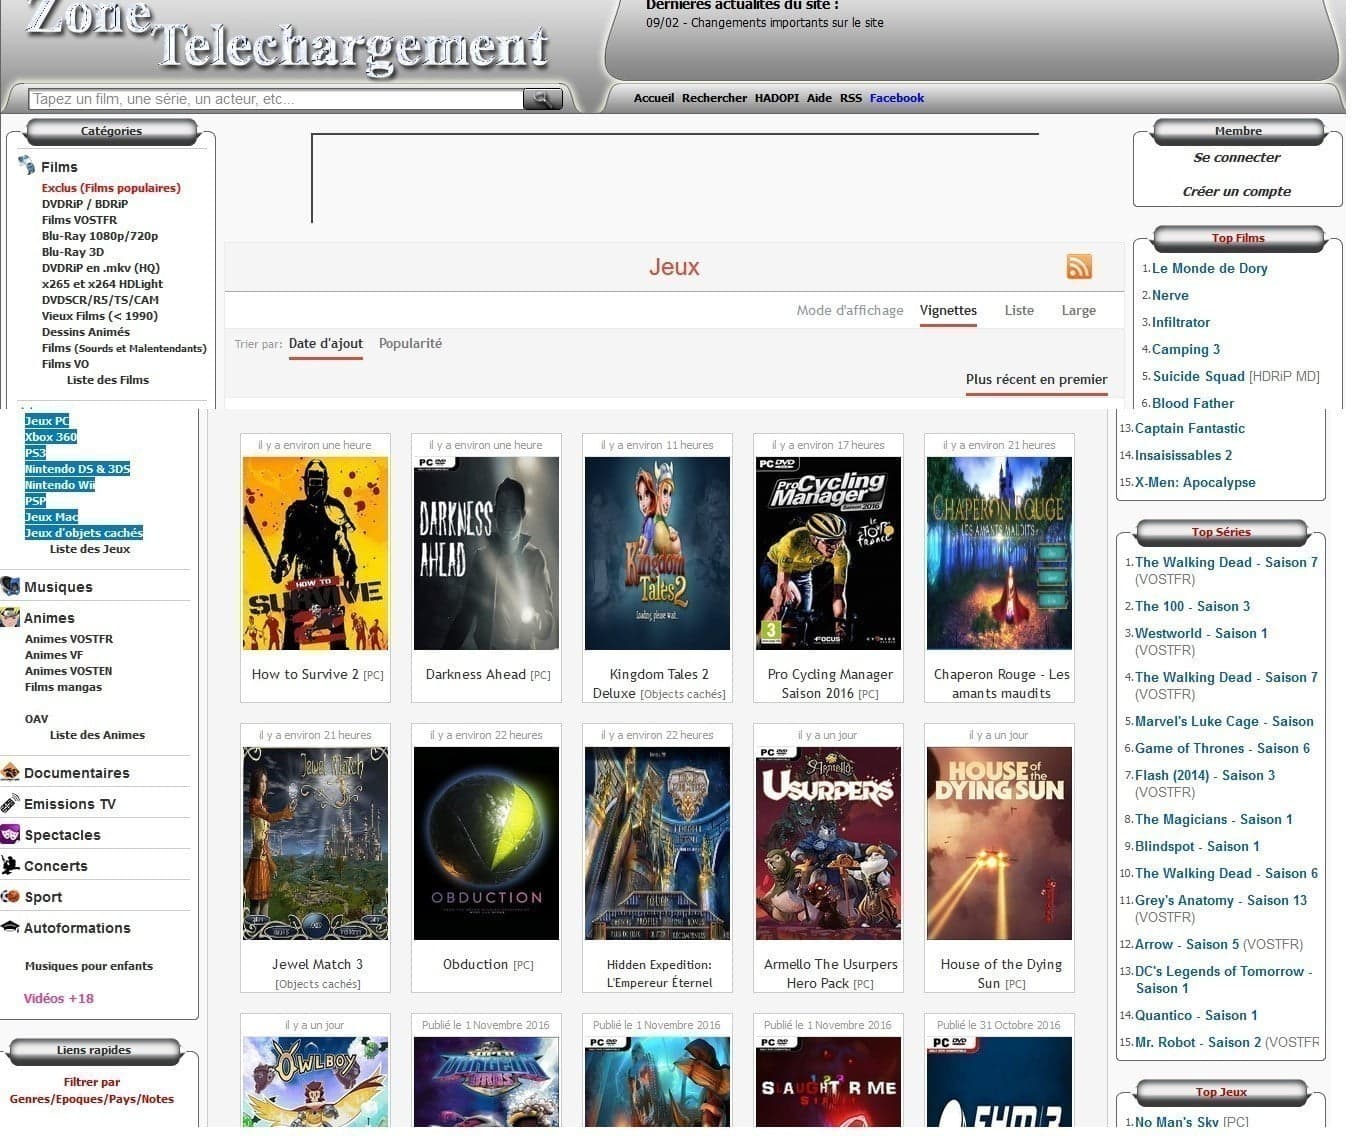
Task: Open Dessins Animés category
Action: pyautogui.click(x=86, y=331)
